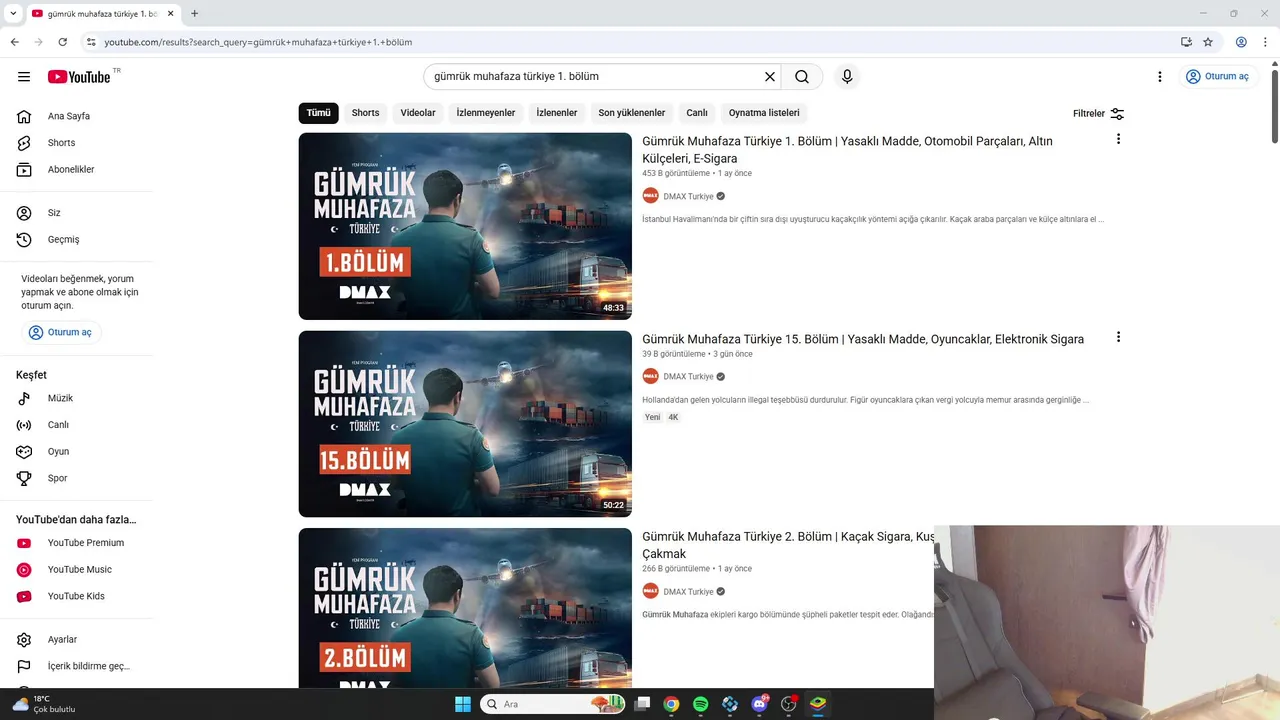Open the 15. Bölüm video thumbnail
This screenshot has height=720, width=1280.
pos(465,424)
